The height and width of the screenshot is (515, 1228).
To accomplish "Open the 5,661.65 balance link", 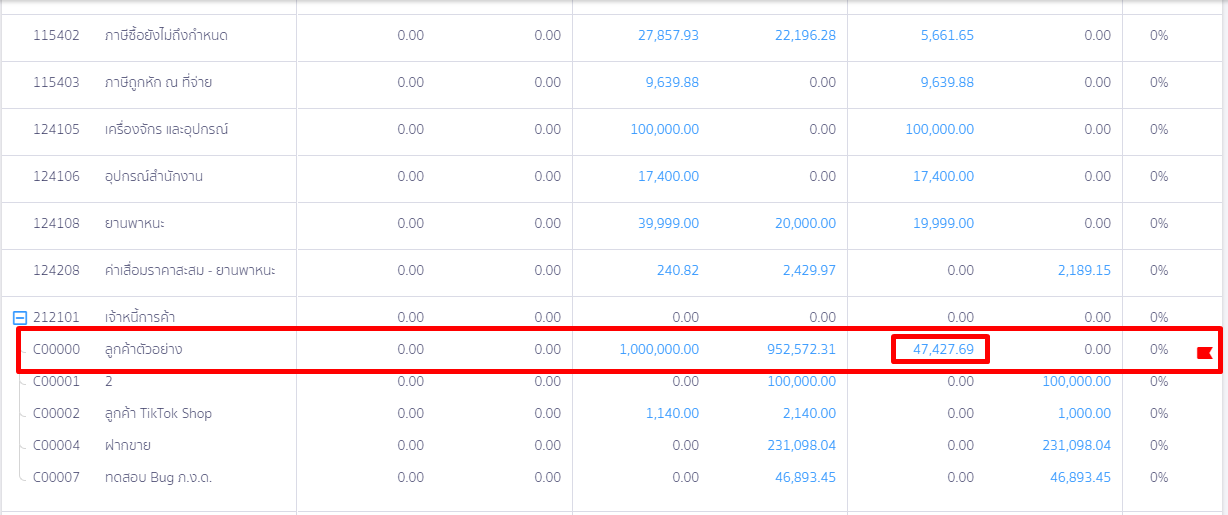I will (x=947, y=36).
